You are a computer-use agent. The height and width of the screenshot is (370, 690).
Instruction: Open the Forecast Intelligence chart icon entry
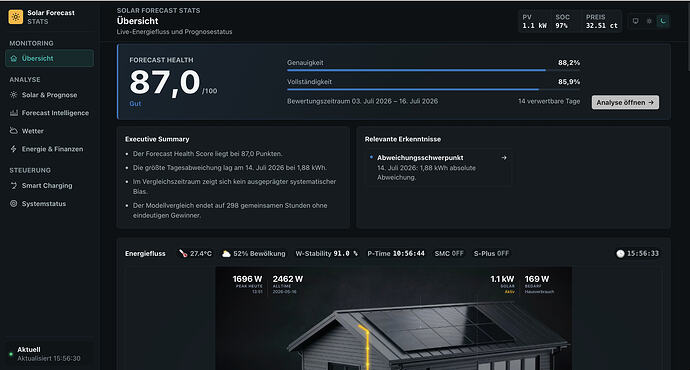click(49, 113)
